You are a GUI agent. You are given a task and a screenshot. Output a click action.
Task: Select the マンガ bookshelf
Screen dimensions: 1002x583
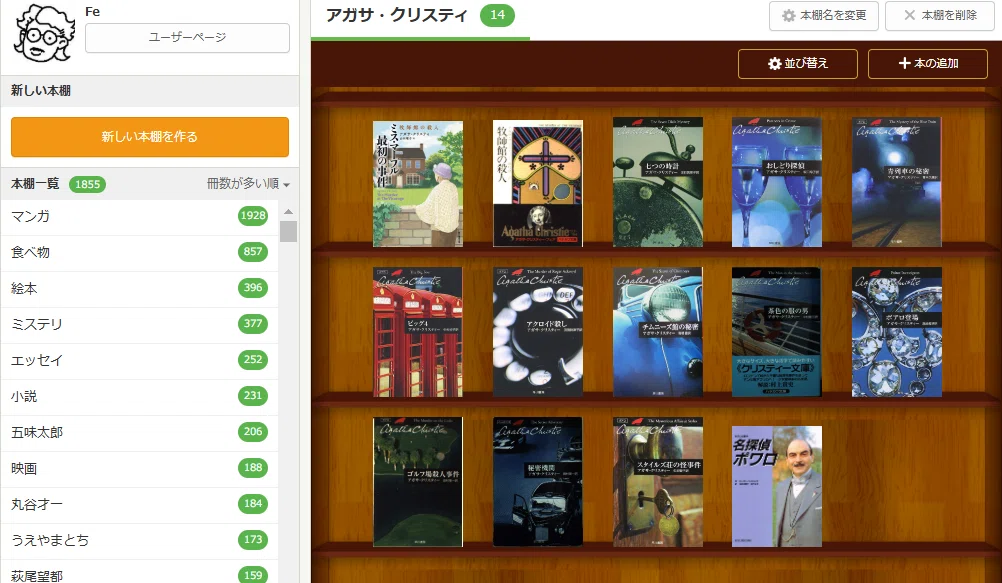tap(139, 216)
